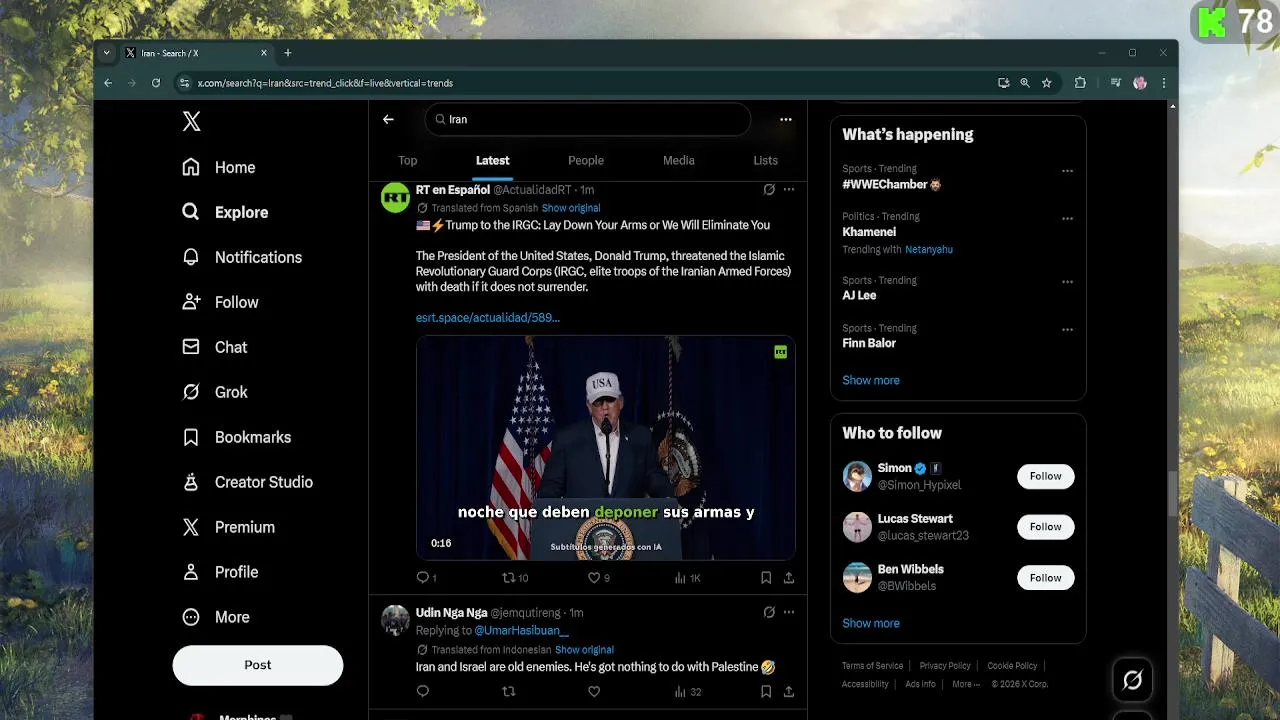Open Notifications in the sidebar
1280x720 pixels.
pyautogui.click(x=241, y=257)
